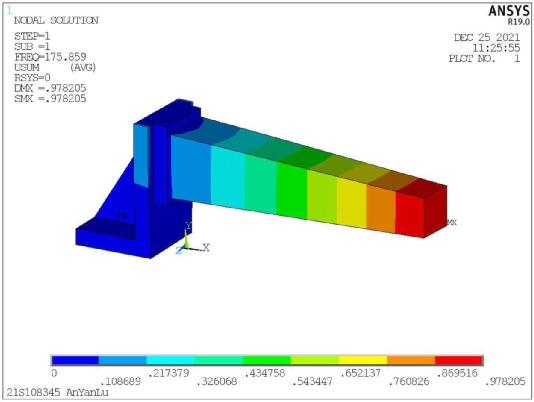Click the cyan legend color band
This screenshot has width=534, height=402.
[x=171, y=360]
